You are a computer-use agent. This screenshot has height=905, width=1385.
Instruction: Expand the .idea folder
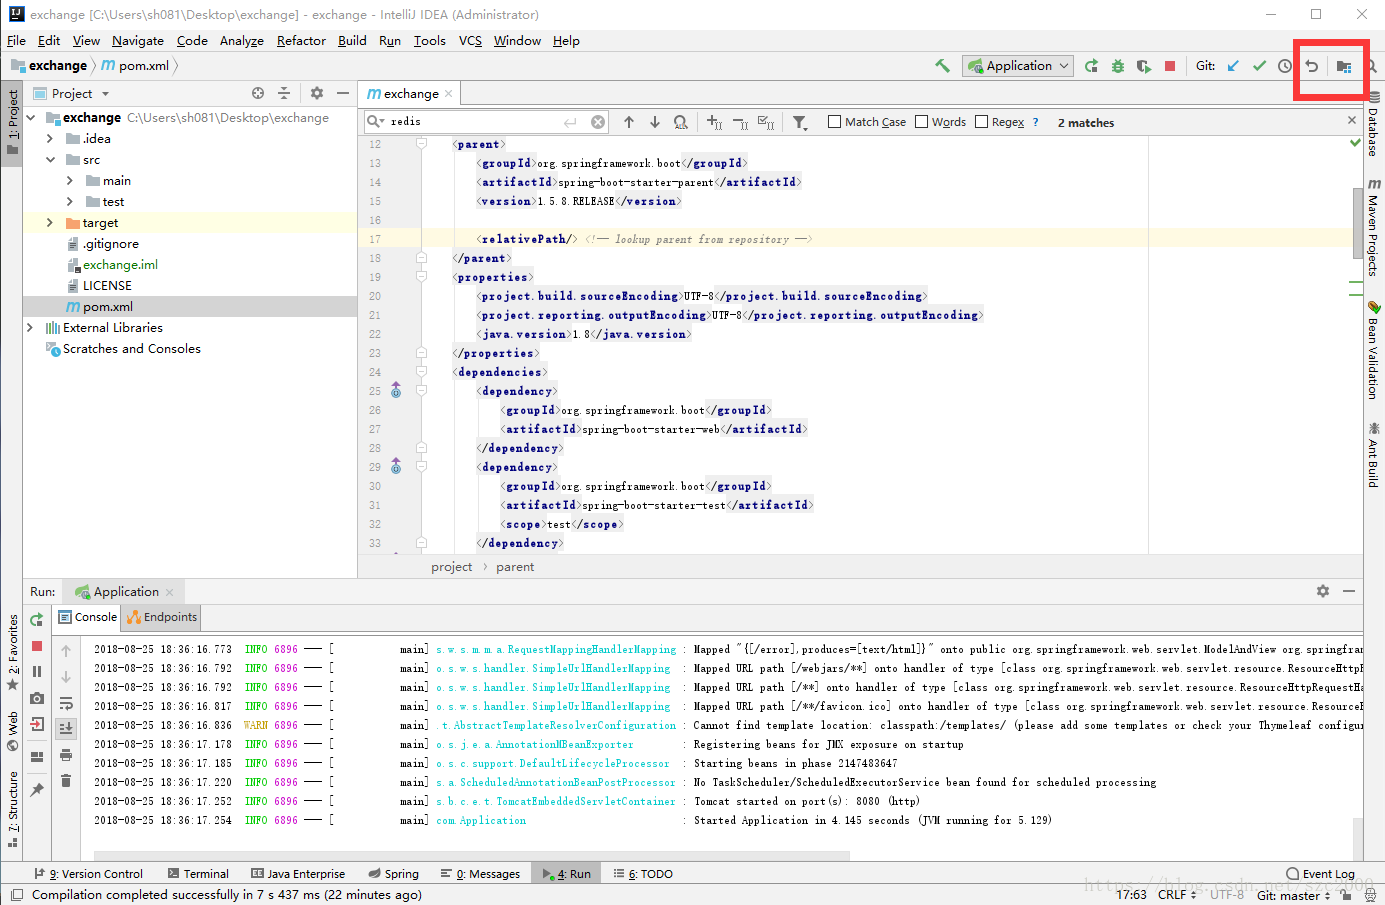[x=49, y=139]
